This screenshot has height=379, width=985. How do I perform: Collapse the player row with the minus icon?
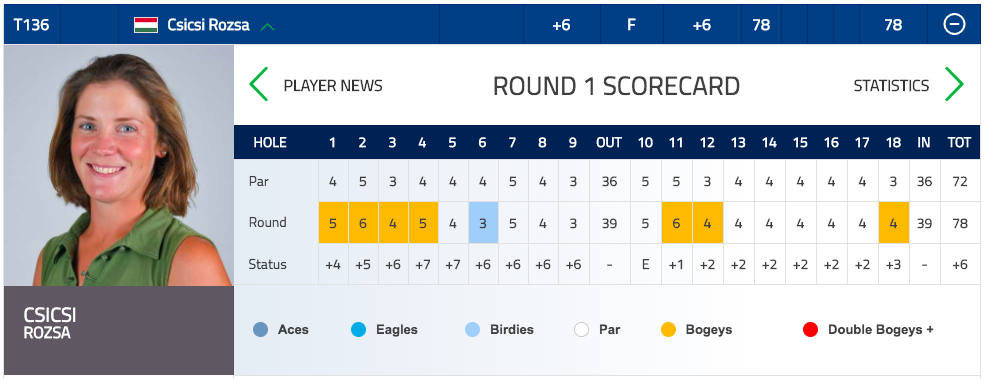click(x=954, y=25)
